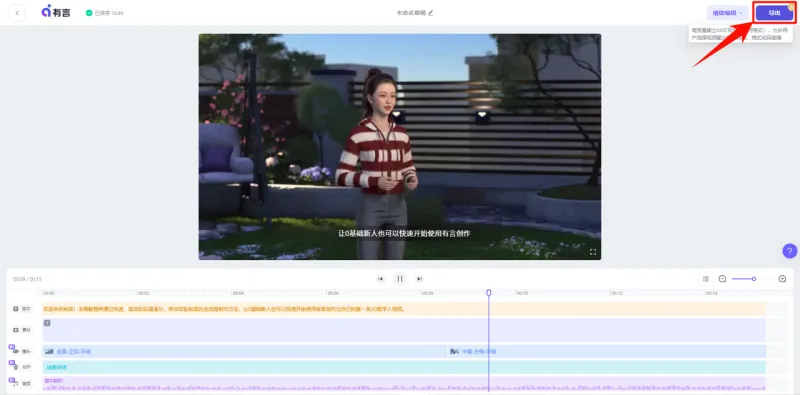The width and height of the screenshot is (800, 395).
Task: Select the 中景 camera shot clip
Action: [x=607, y=351]
